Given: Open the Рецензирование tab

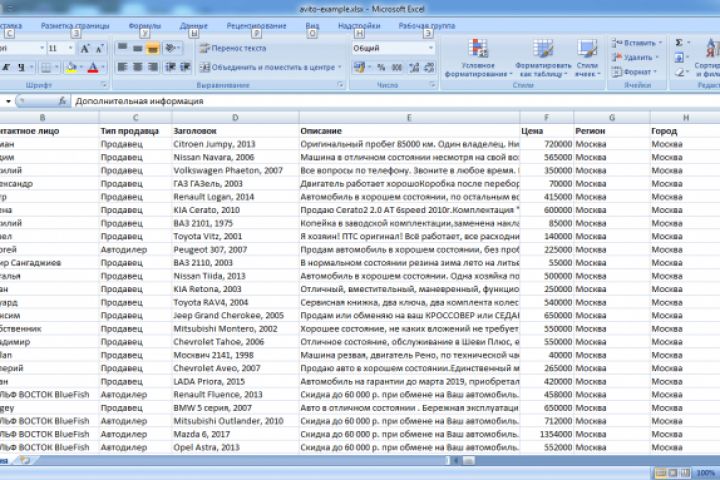Looking at the screenshot, I should pyautogui.click(x=256, y=26).
